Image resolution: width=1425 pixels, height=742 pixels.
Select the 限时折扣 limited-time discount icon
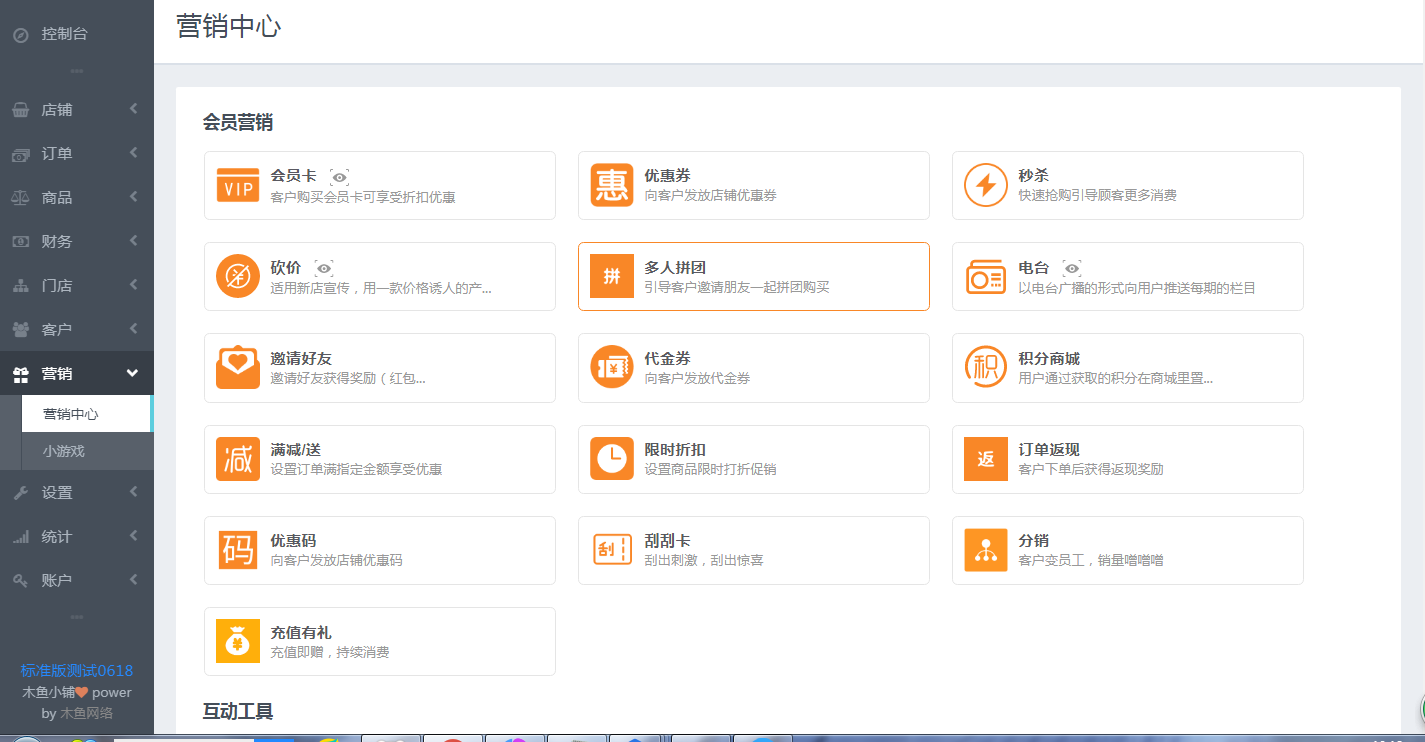(611, 459)
